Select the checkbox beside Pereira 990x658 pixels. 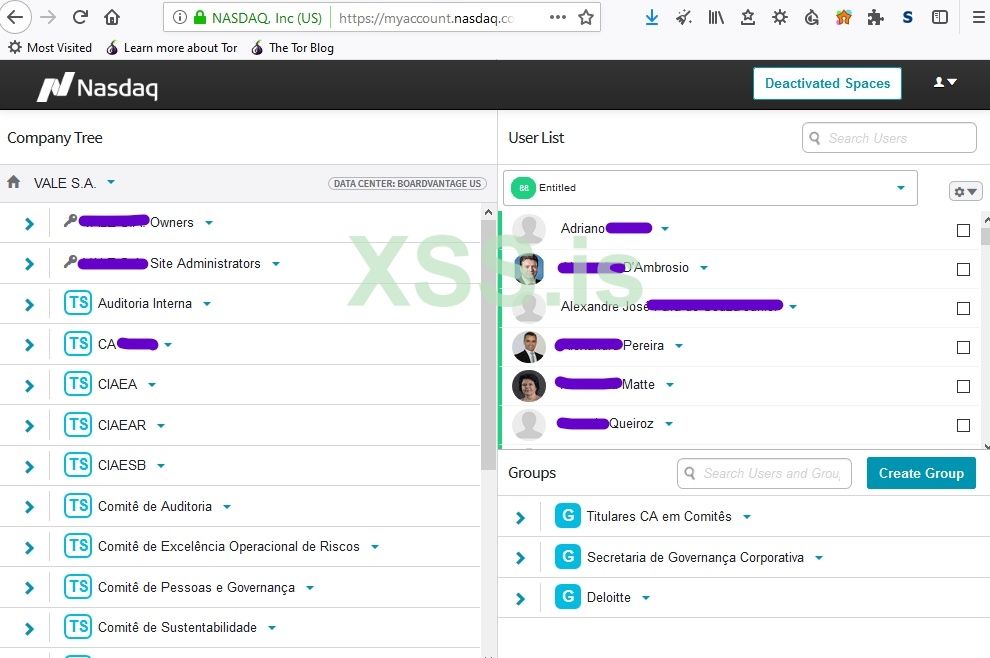click(963, 347)
